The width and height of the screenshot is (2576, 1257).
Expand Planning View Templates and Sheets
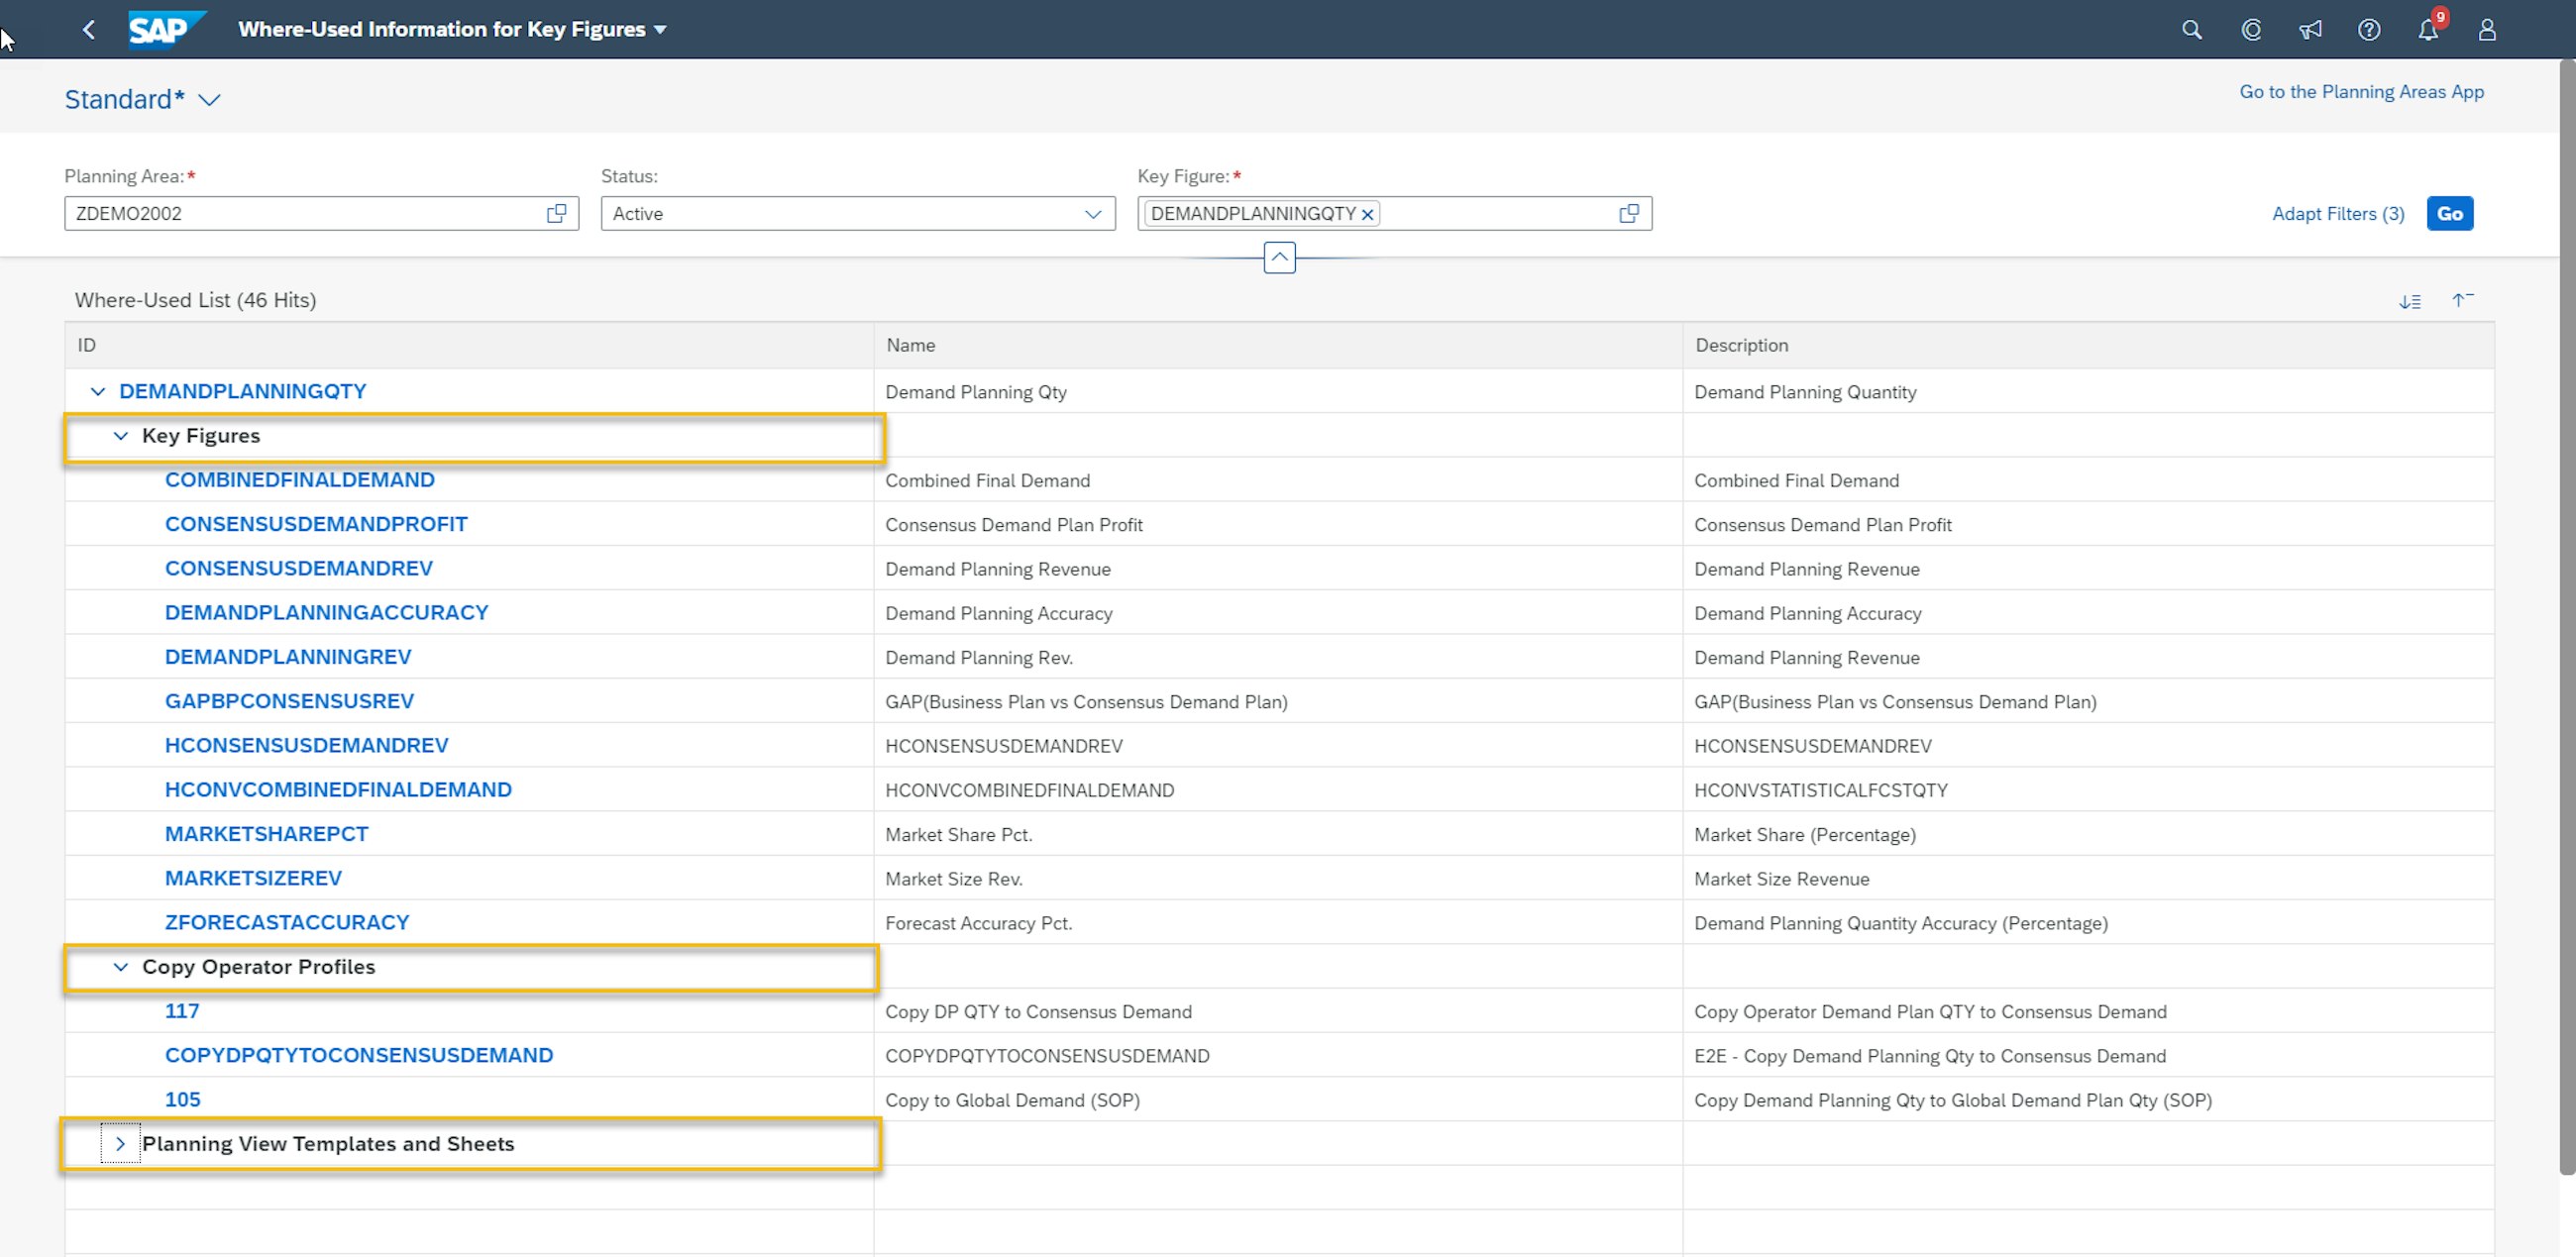(120, 1143)
